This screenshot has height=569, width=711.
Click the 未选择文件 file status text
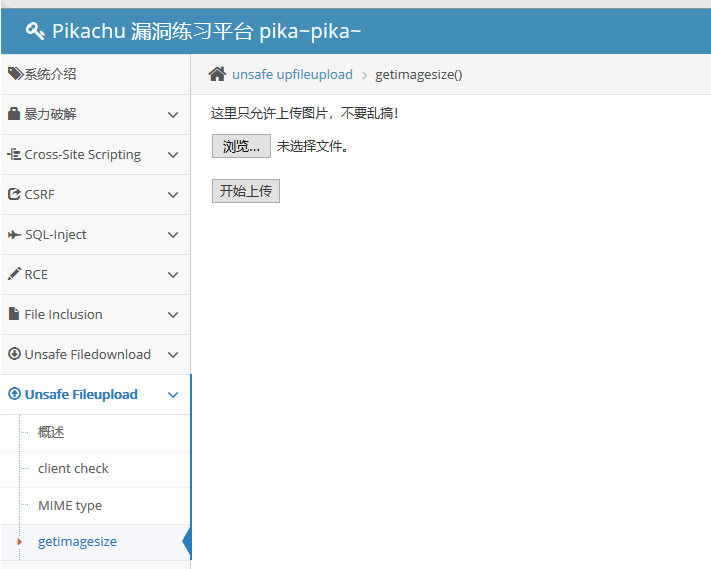point(312,146)
